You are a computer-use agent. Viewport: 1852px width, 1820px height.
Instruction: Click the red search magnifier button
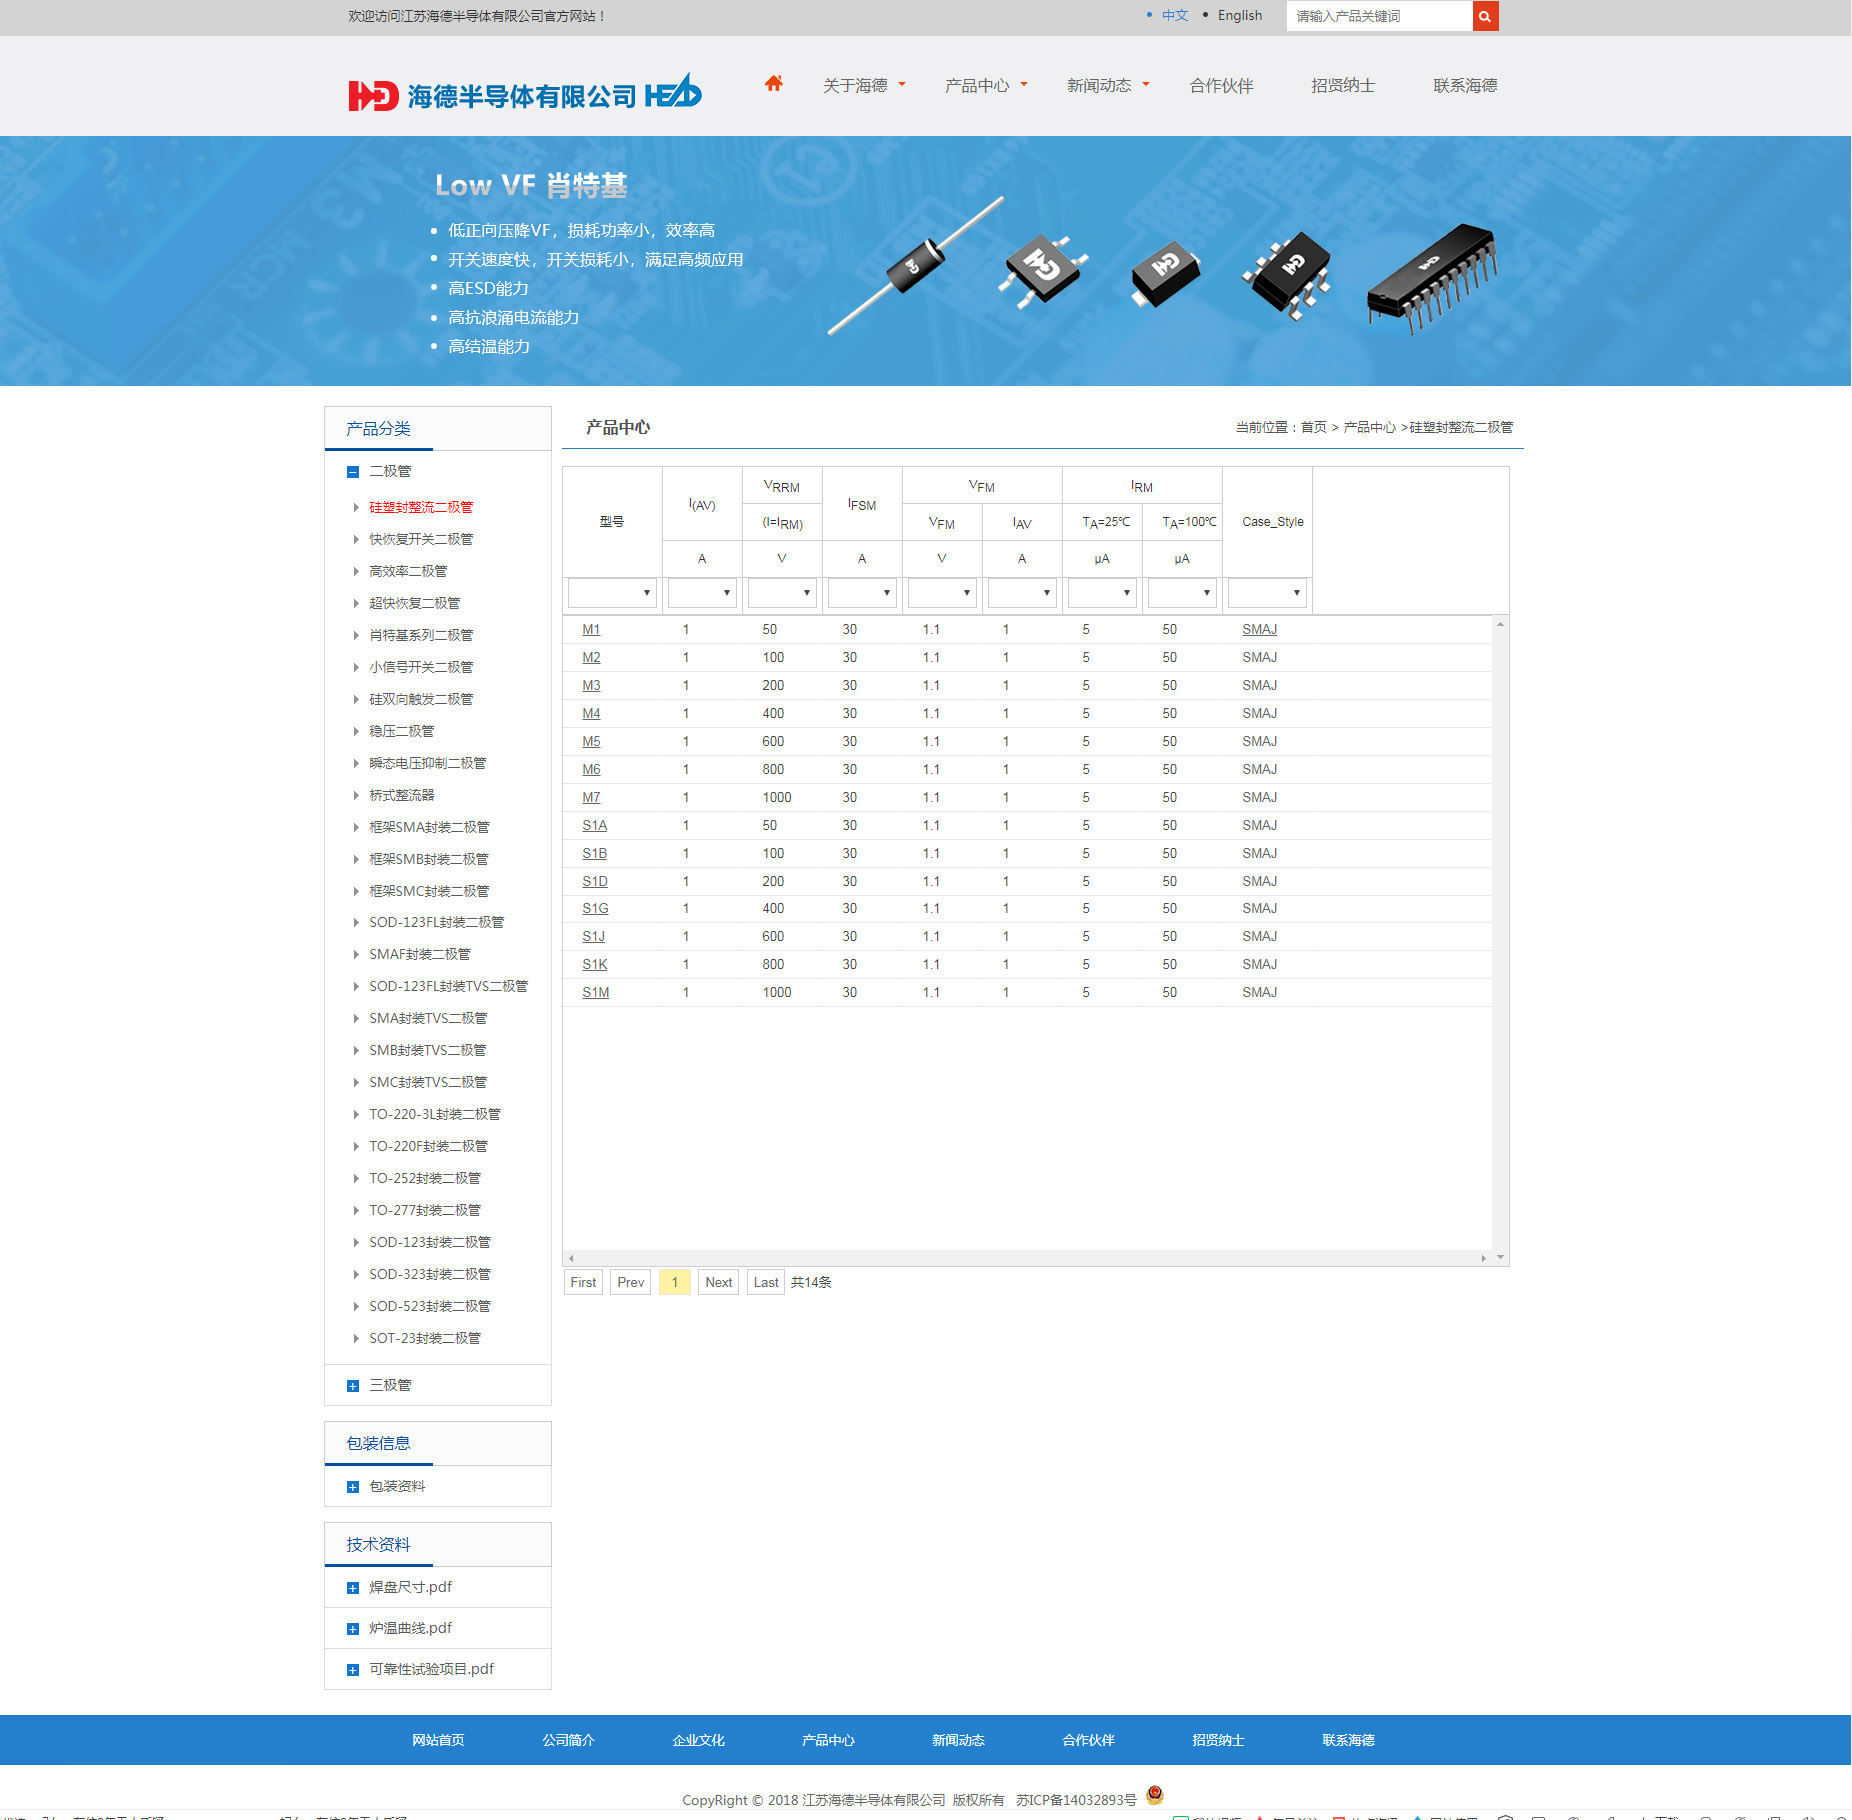(x=1485, y=16)
